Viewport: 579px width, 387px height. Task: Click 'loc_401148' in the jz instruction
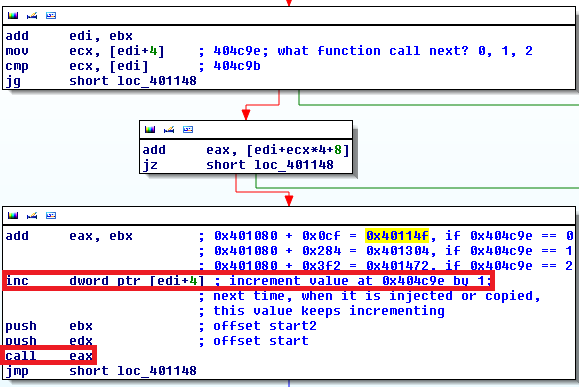[294, 165]
